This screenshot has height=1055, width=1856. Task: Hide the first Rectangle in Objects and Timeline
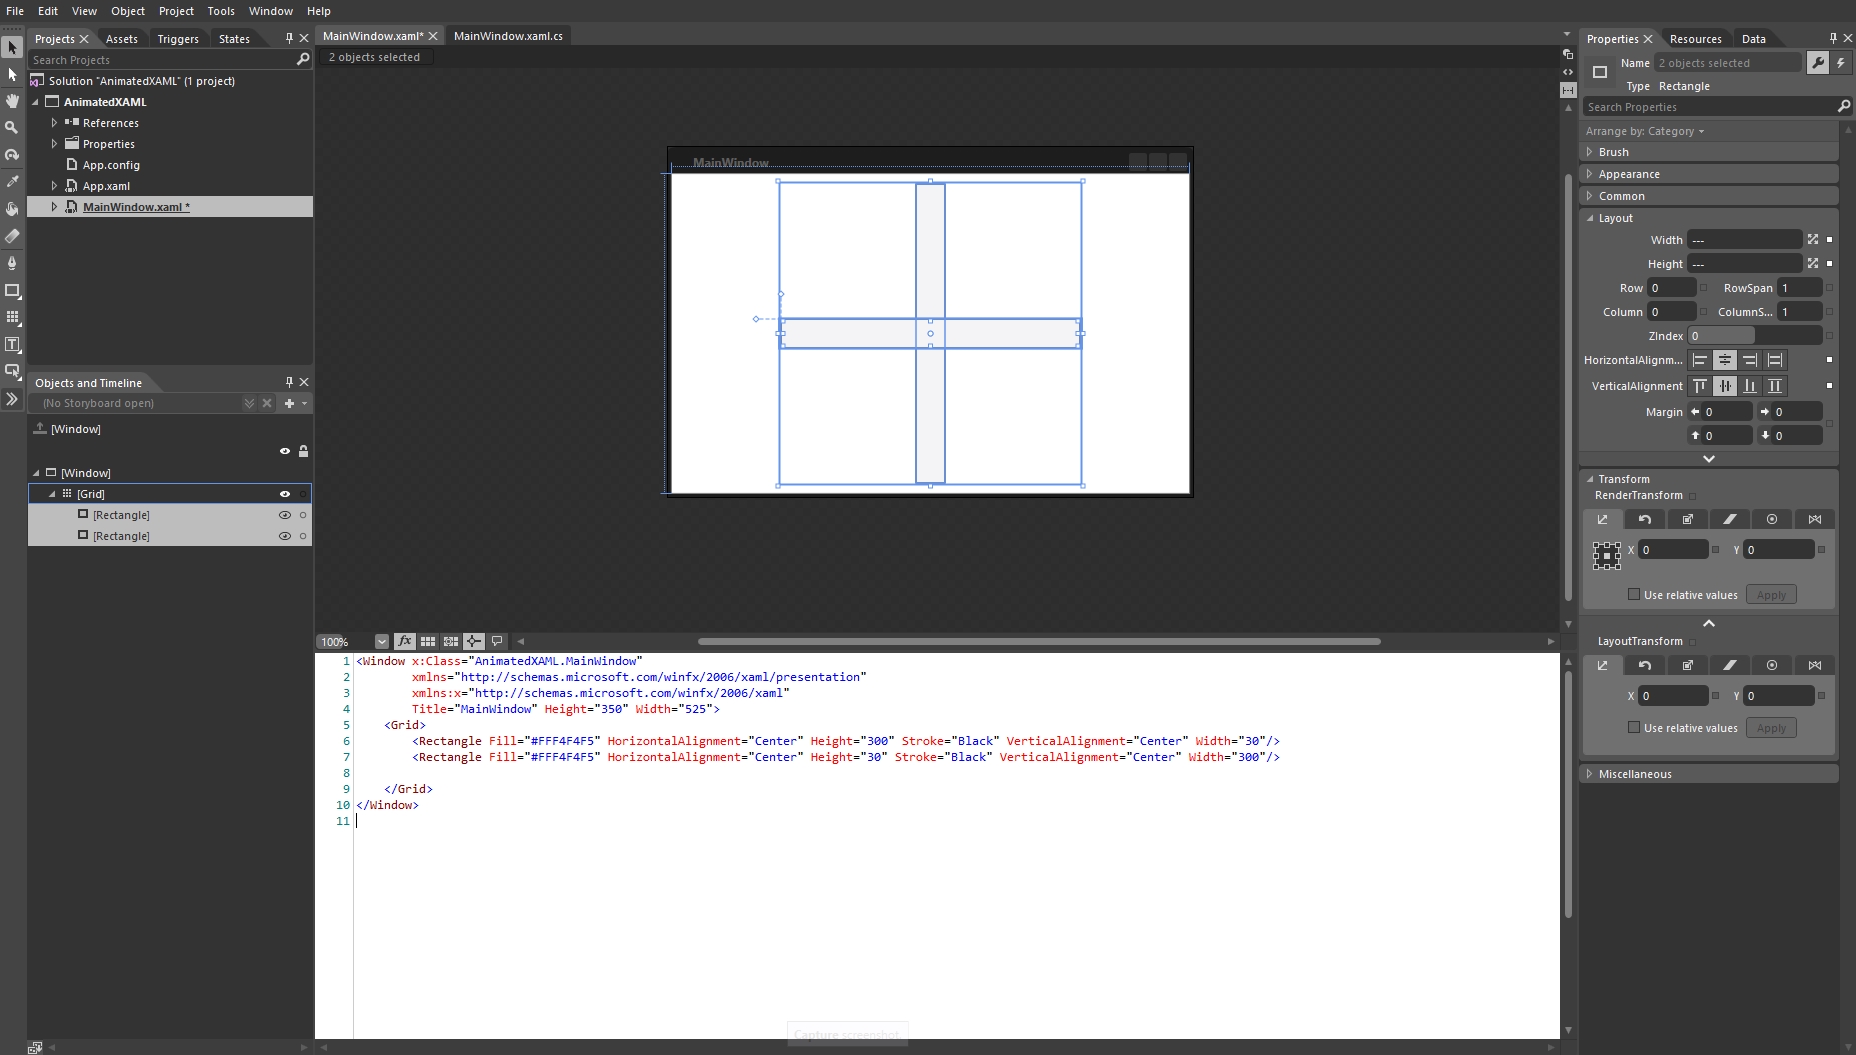285,515
